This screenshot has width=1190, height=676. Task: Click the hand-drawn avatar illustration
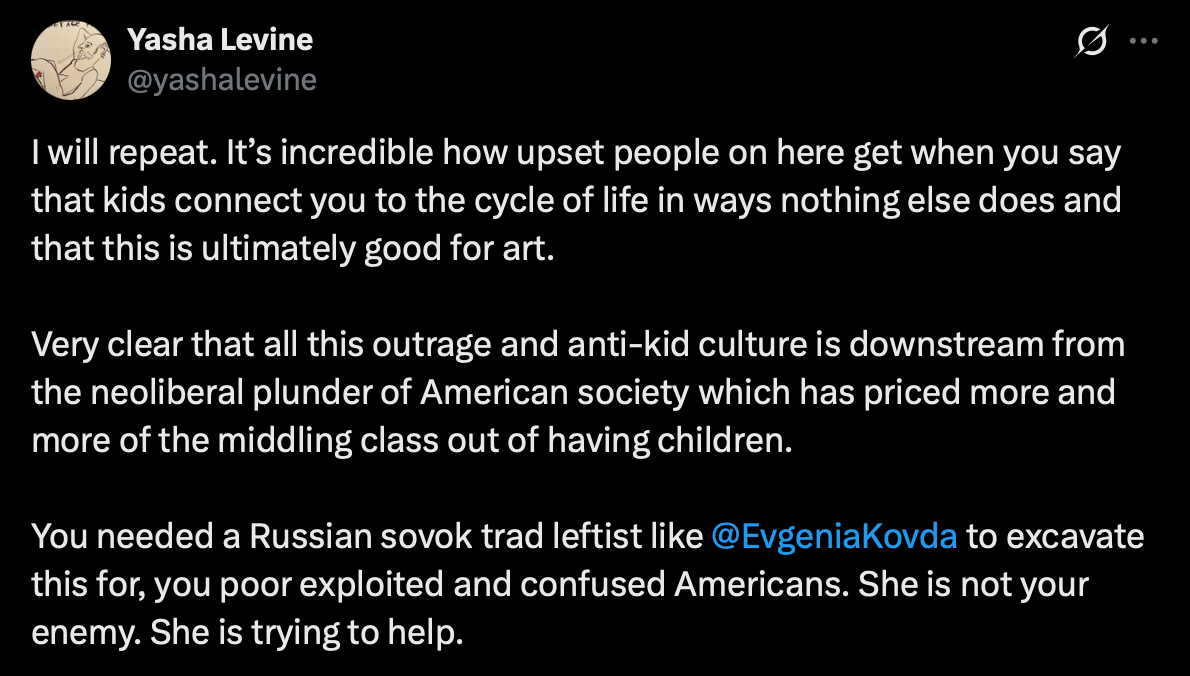click(70, 58)
